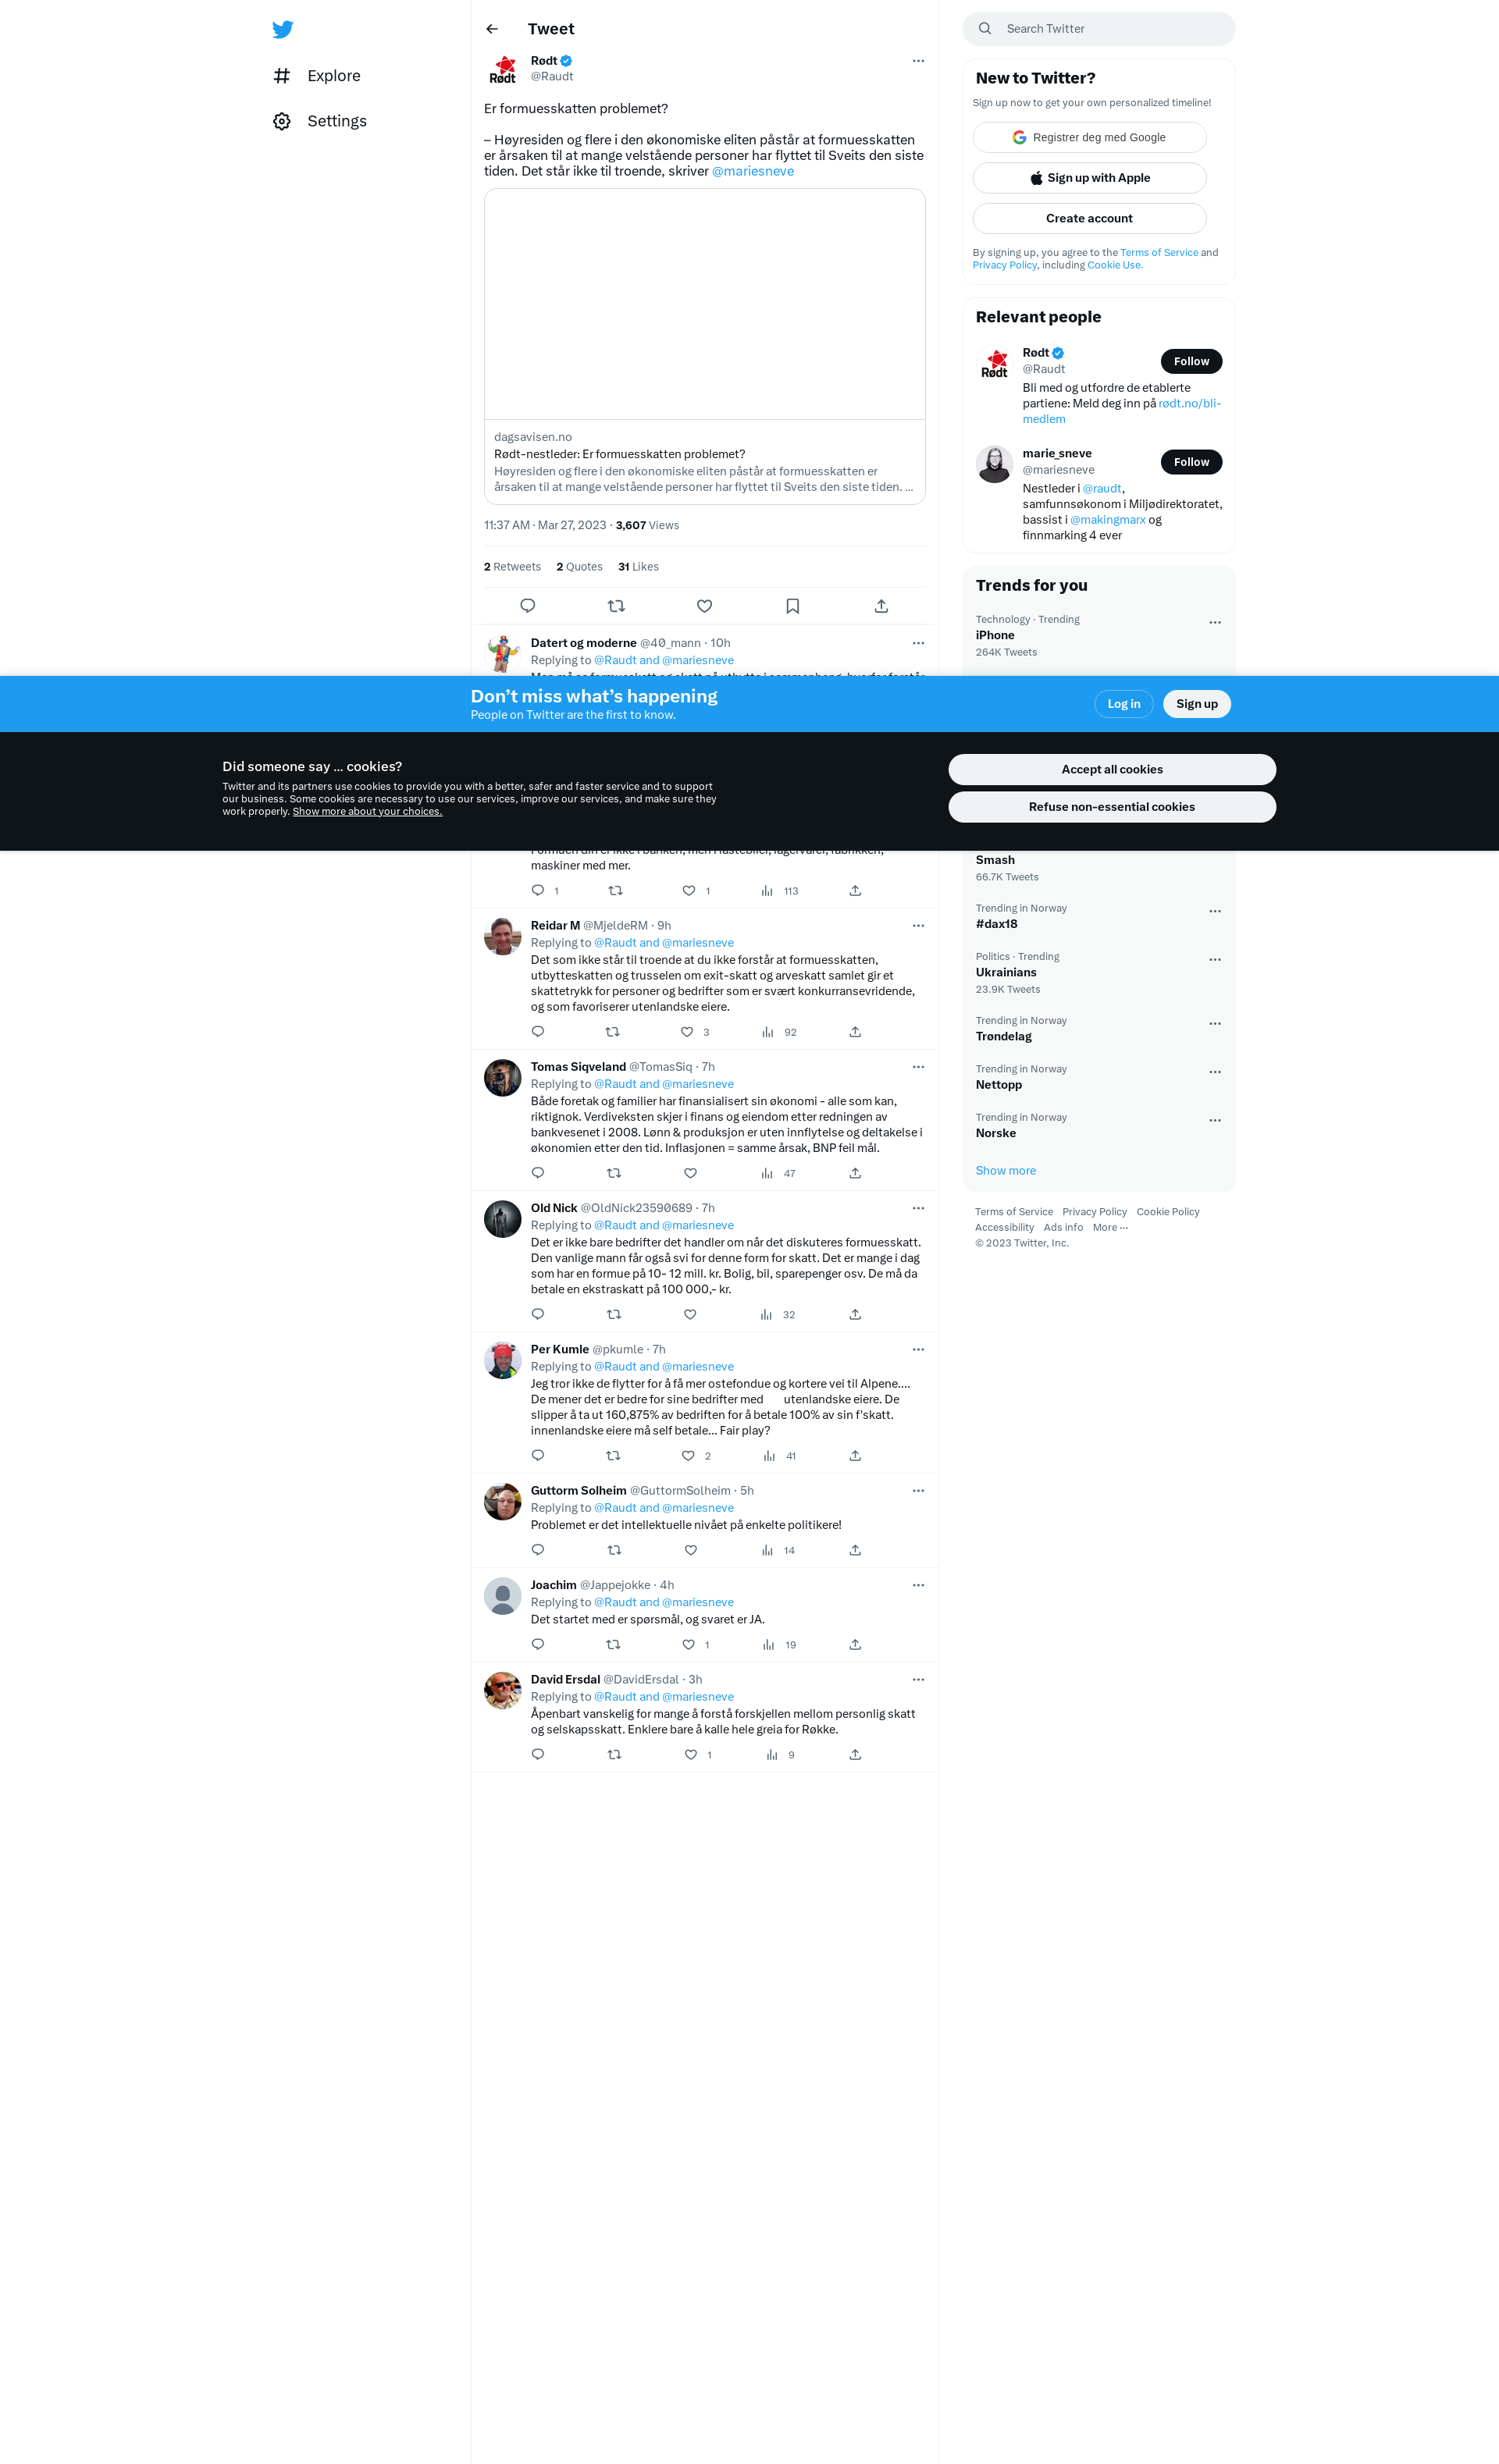Click the retweet icon under the main tweet
Viewport: 1499px width, 2464px height.
[616, 606]
